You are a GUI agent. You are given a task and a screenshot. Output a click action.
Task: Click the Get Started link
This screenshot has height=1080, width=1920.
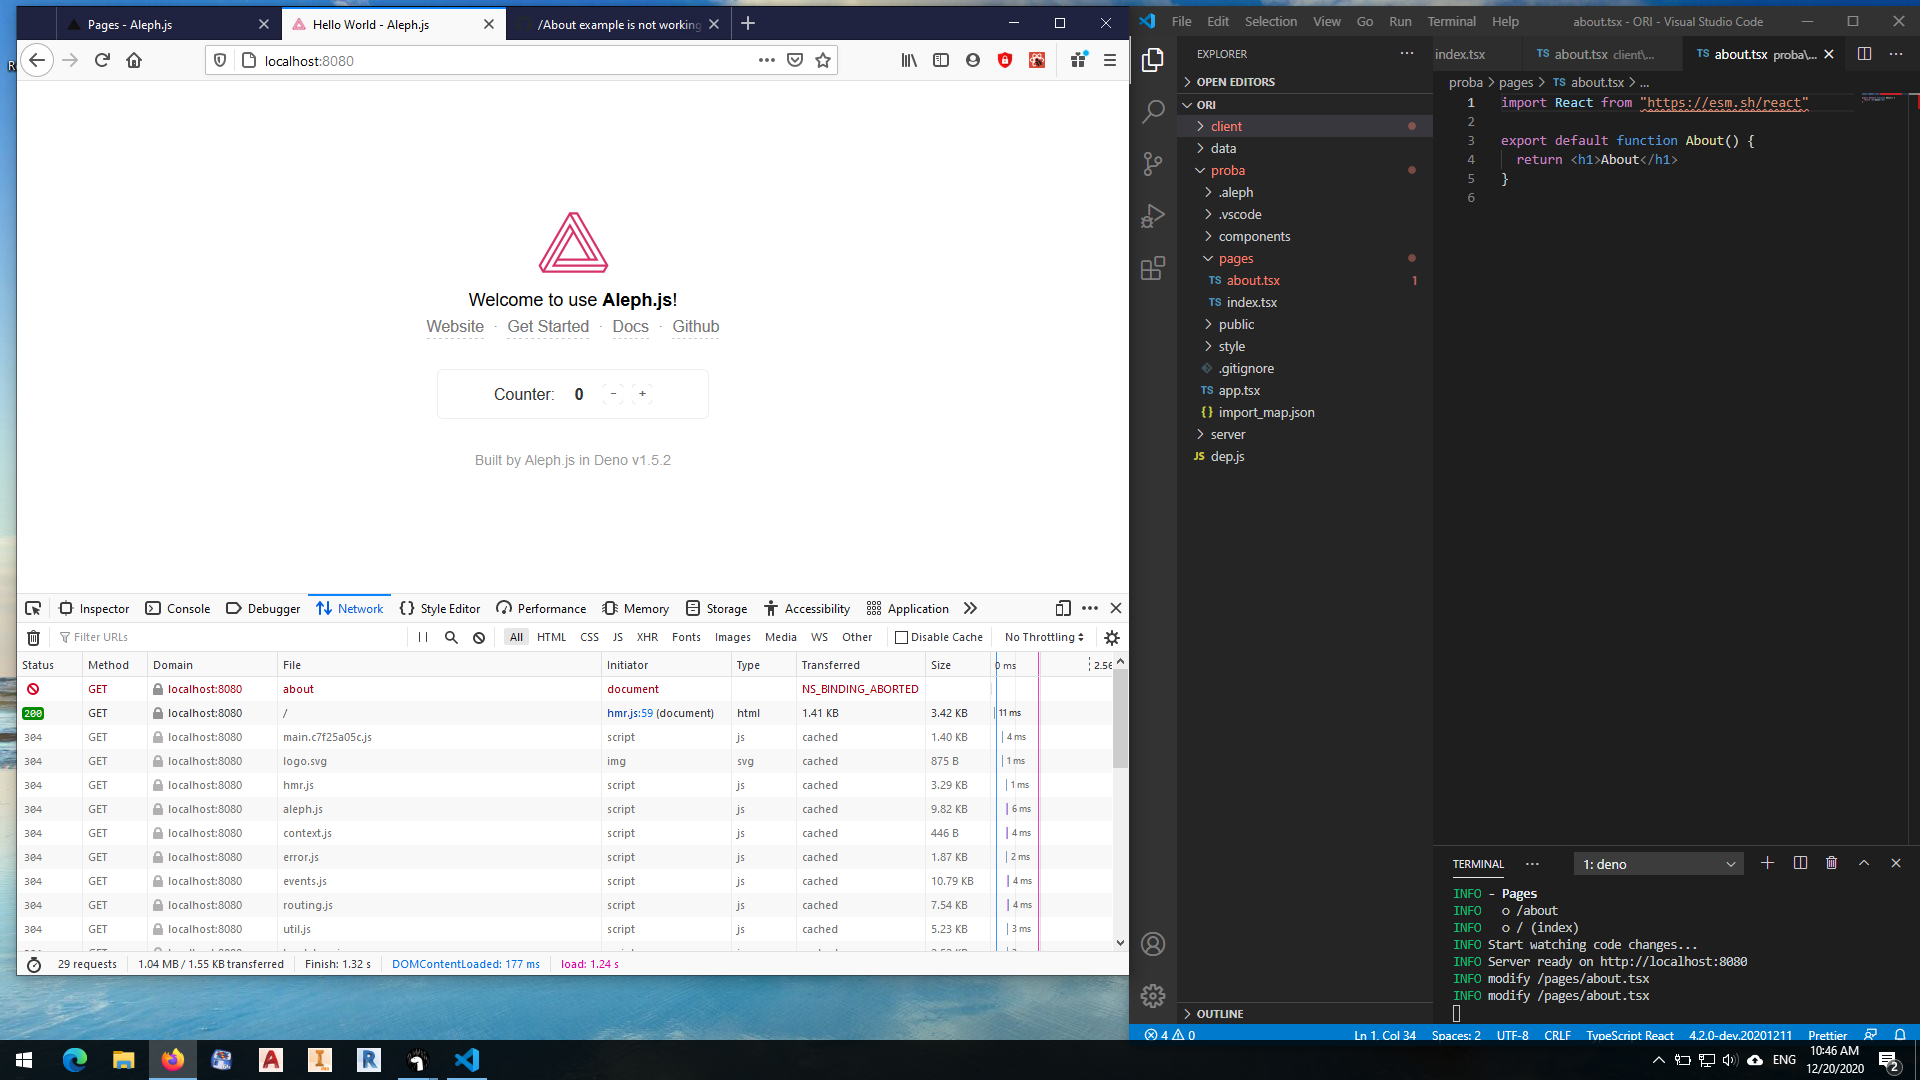548,327
